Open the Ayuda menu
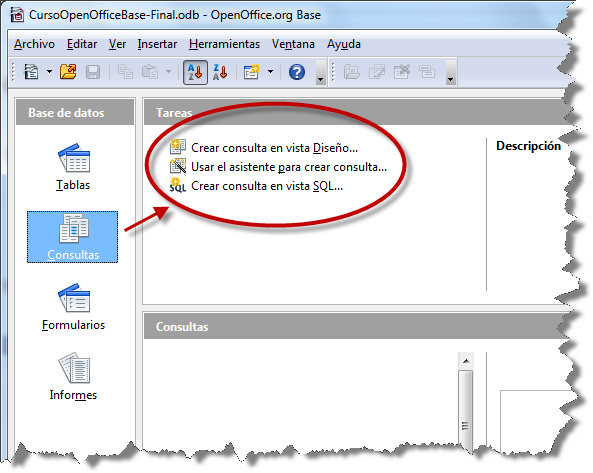The image size is (593, 473). pyautogui.click(x=343, y=44)
